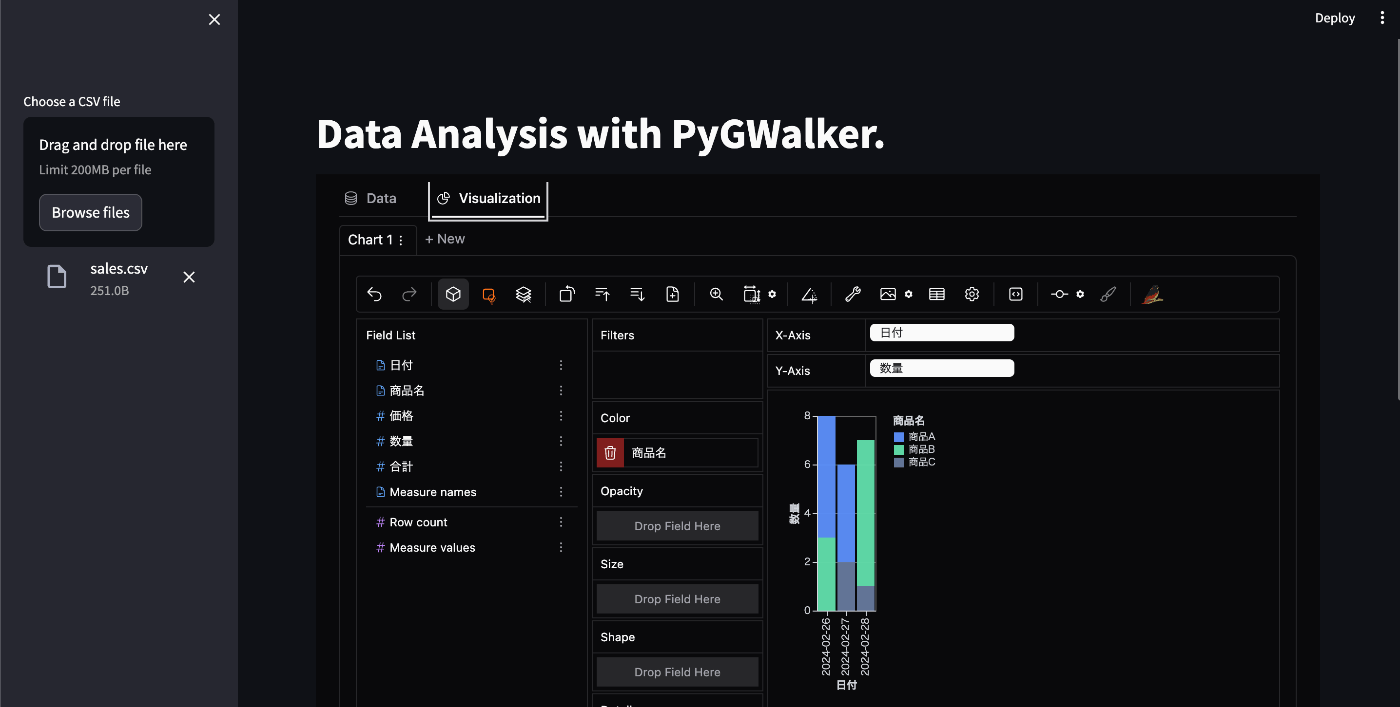
Task: Remove the uploaded sales.csv file
Action: [189, 277]
